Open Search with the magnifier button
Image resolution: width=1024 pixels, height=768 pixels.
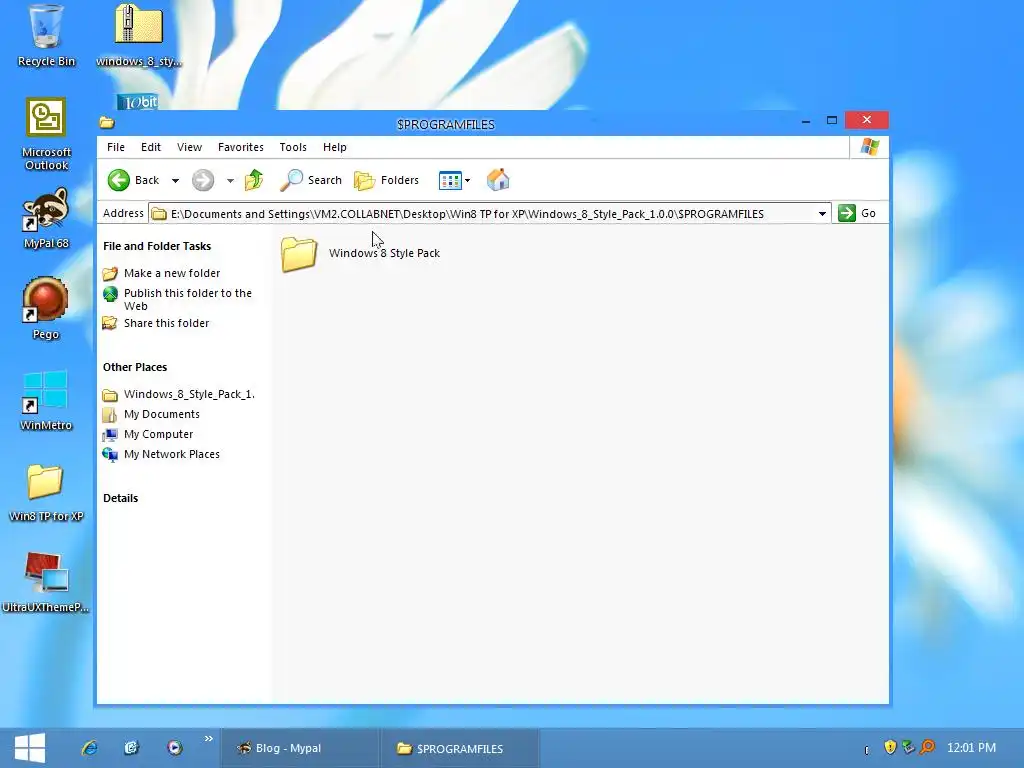tap(311, 180)
